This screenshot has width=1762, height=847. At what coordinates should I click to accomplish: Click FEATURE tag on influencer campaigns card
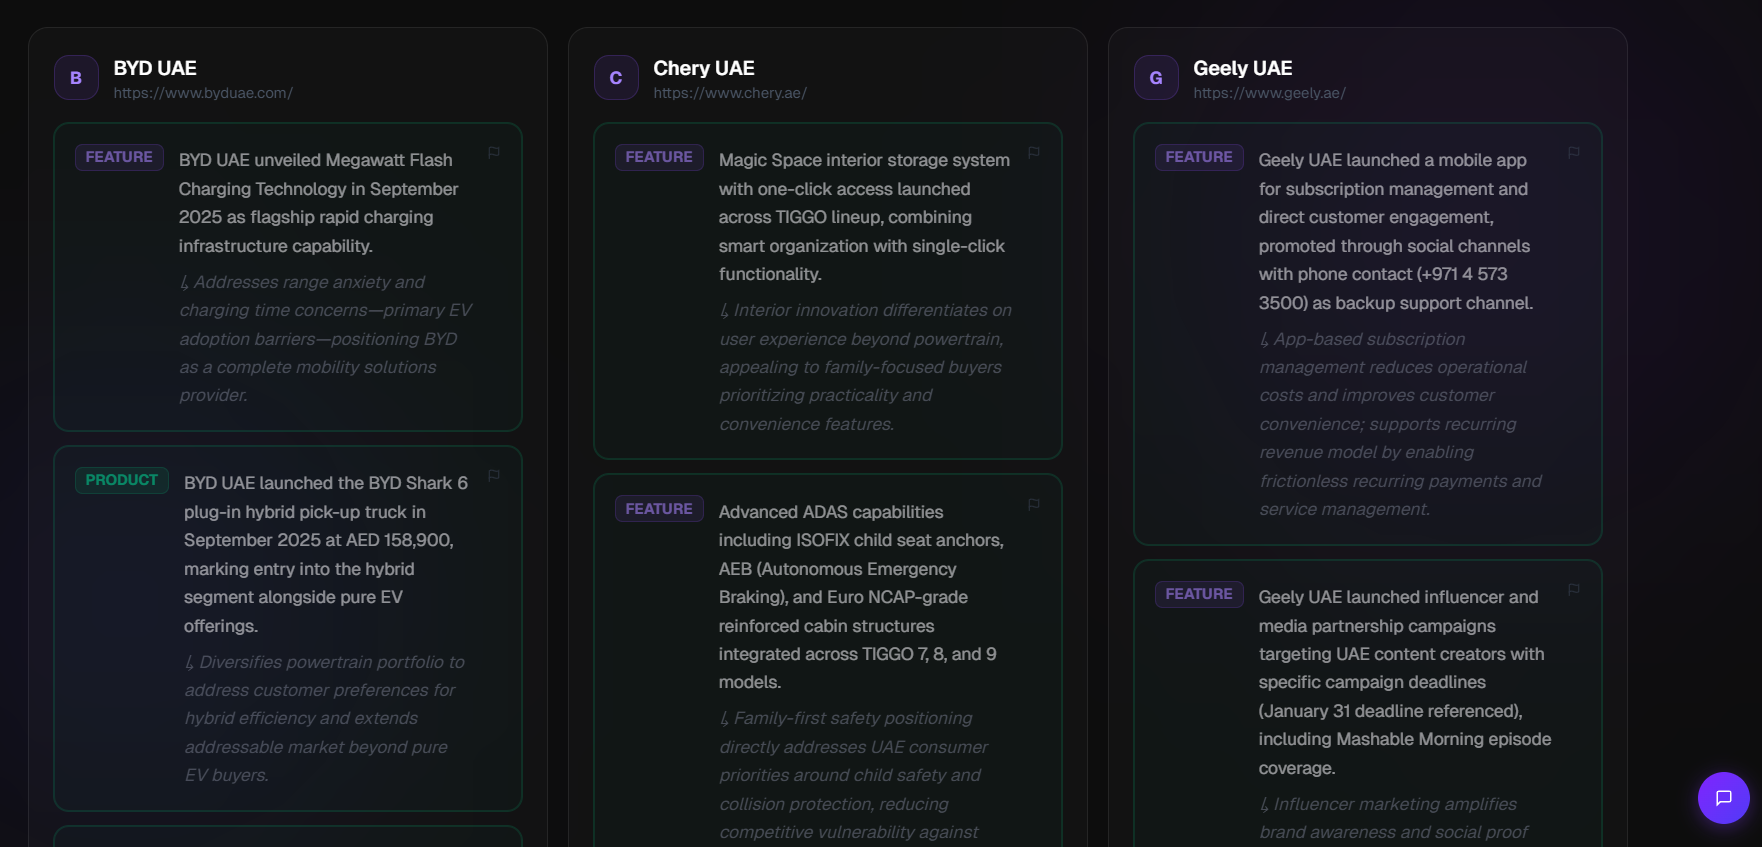point(1199,594)
